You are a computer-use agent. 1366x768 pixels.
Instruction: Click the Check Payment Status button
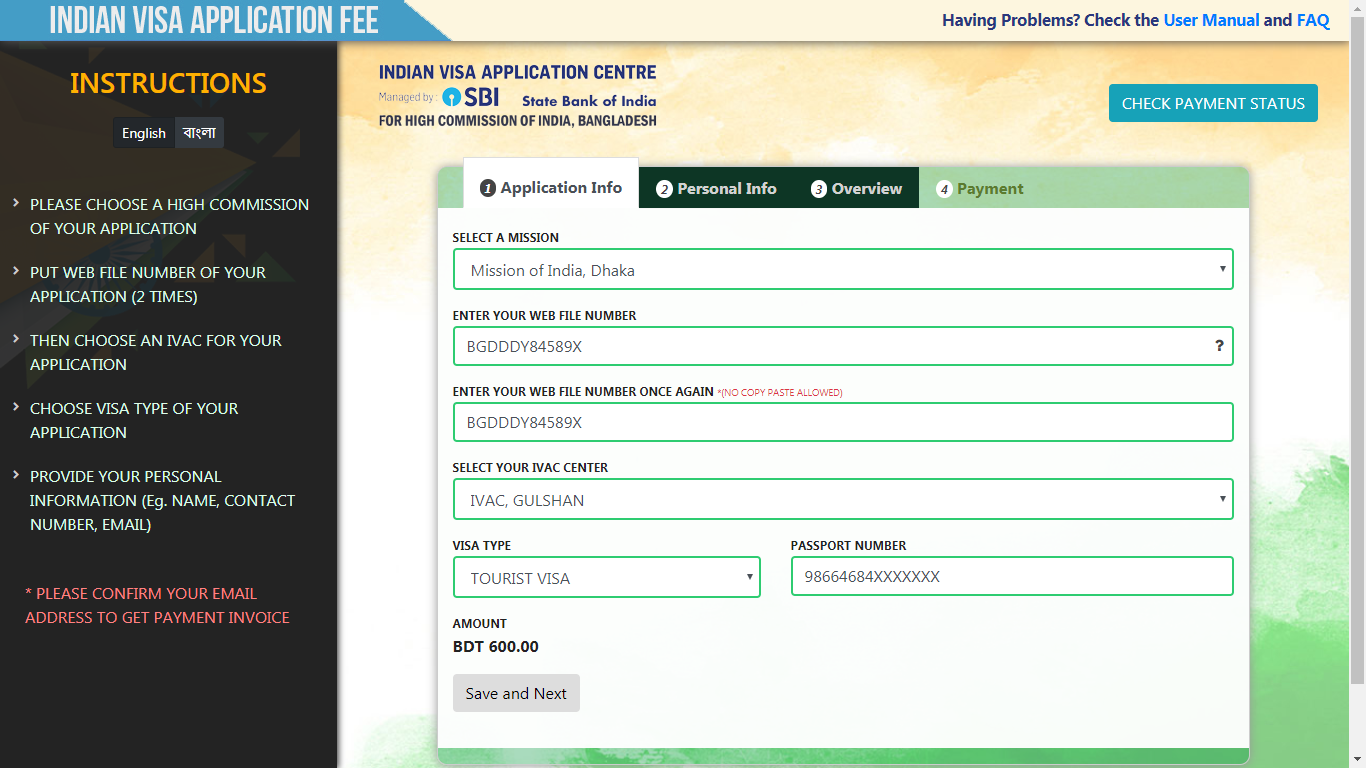pyautogui.click(x=1213, y=103)
